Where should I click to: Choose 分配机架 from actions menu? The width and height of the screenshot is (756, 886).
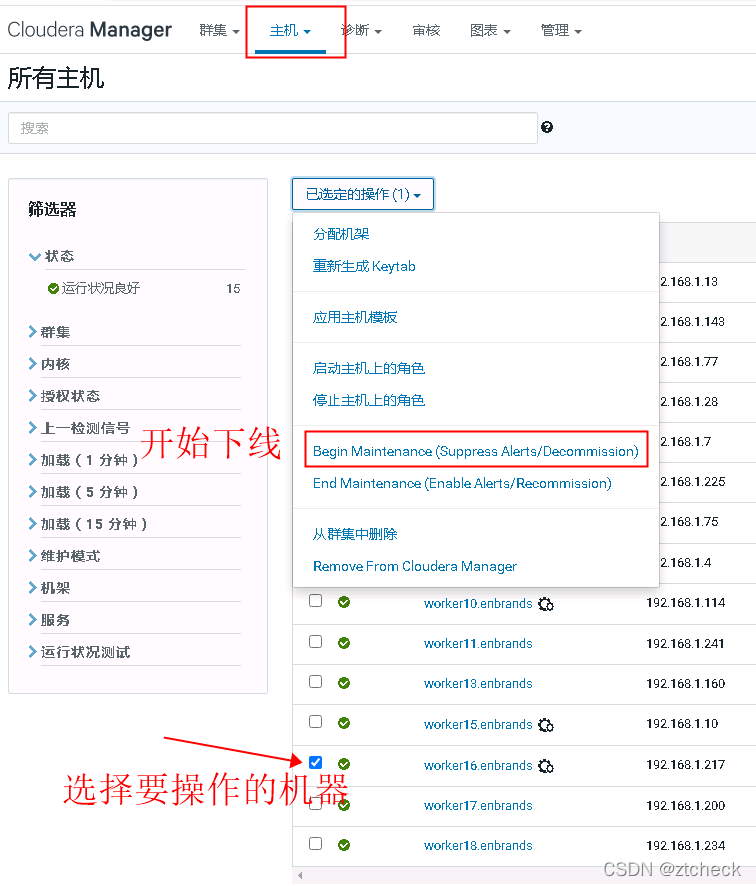pyautogui.click(x=341, y=234)
